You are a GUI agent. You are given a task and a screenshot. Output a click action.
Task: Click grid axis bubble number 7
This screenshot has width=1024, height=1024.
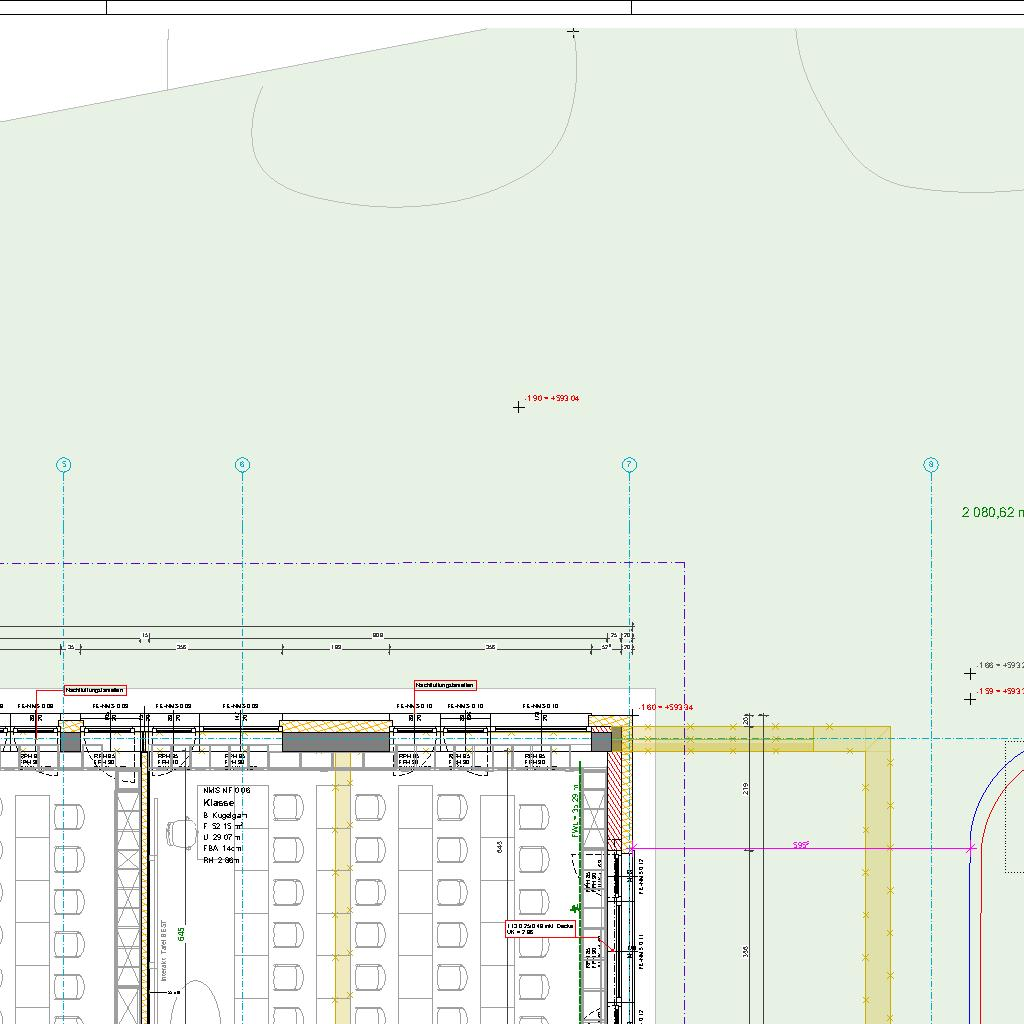click(629, 465)
